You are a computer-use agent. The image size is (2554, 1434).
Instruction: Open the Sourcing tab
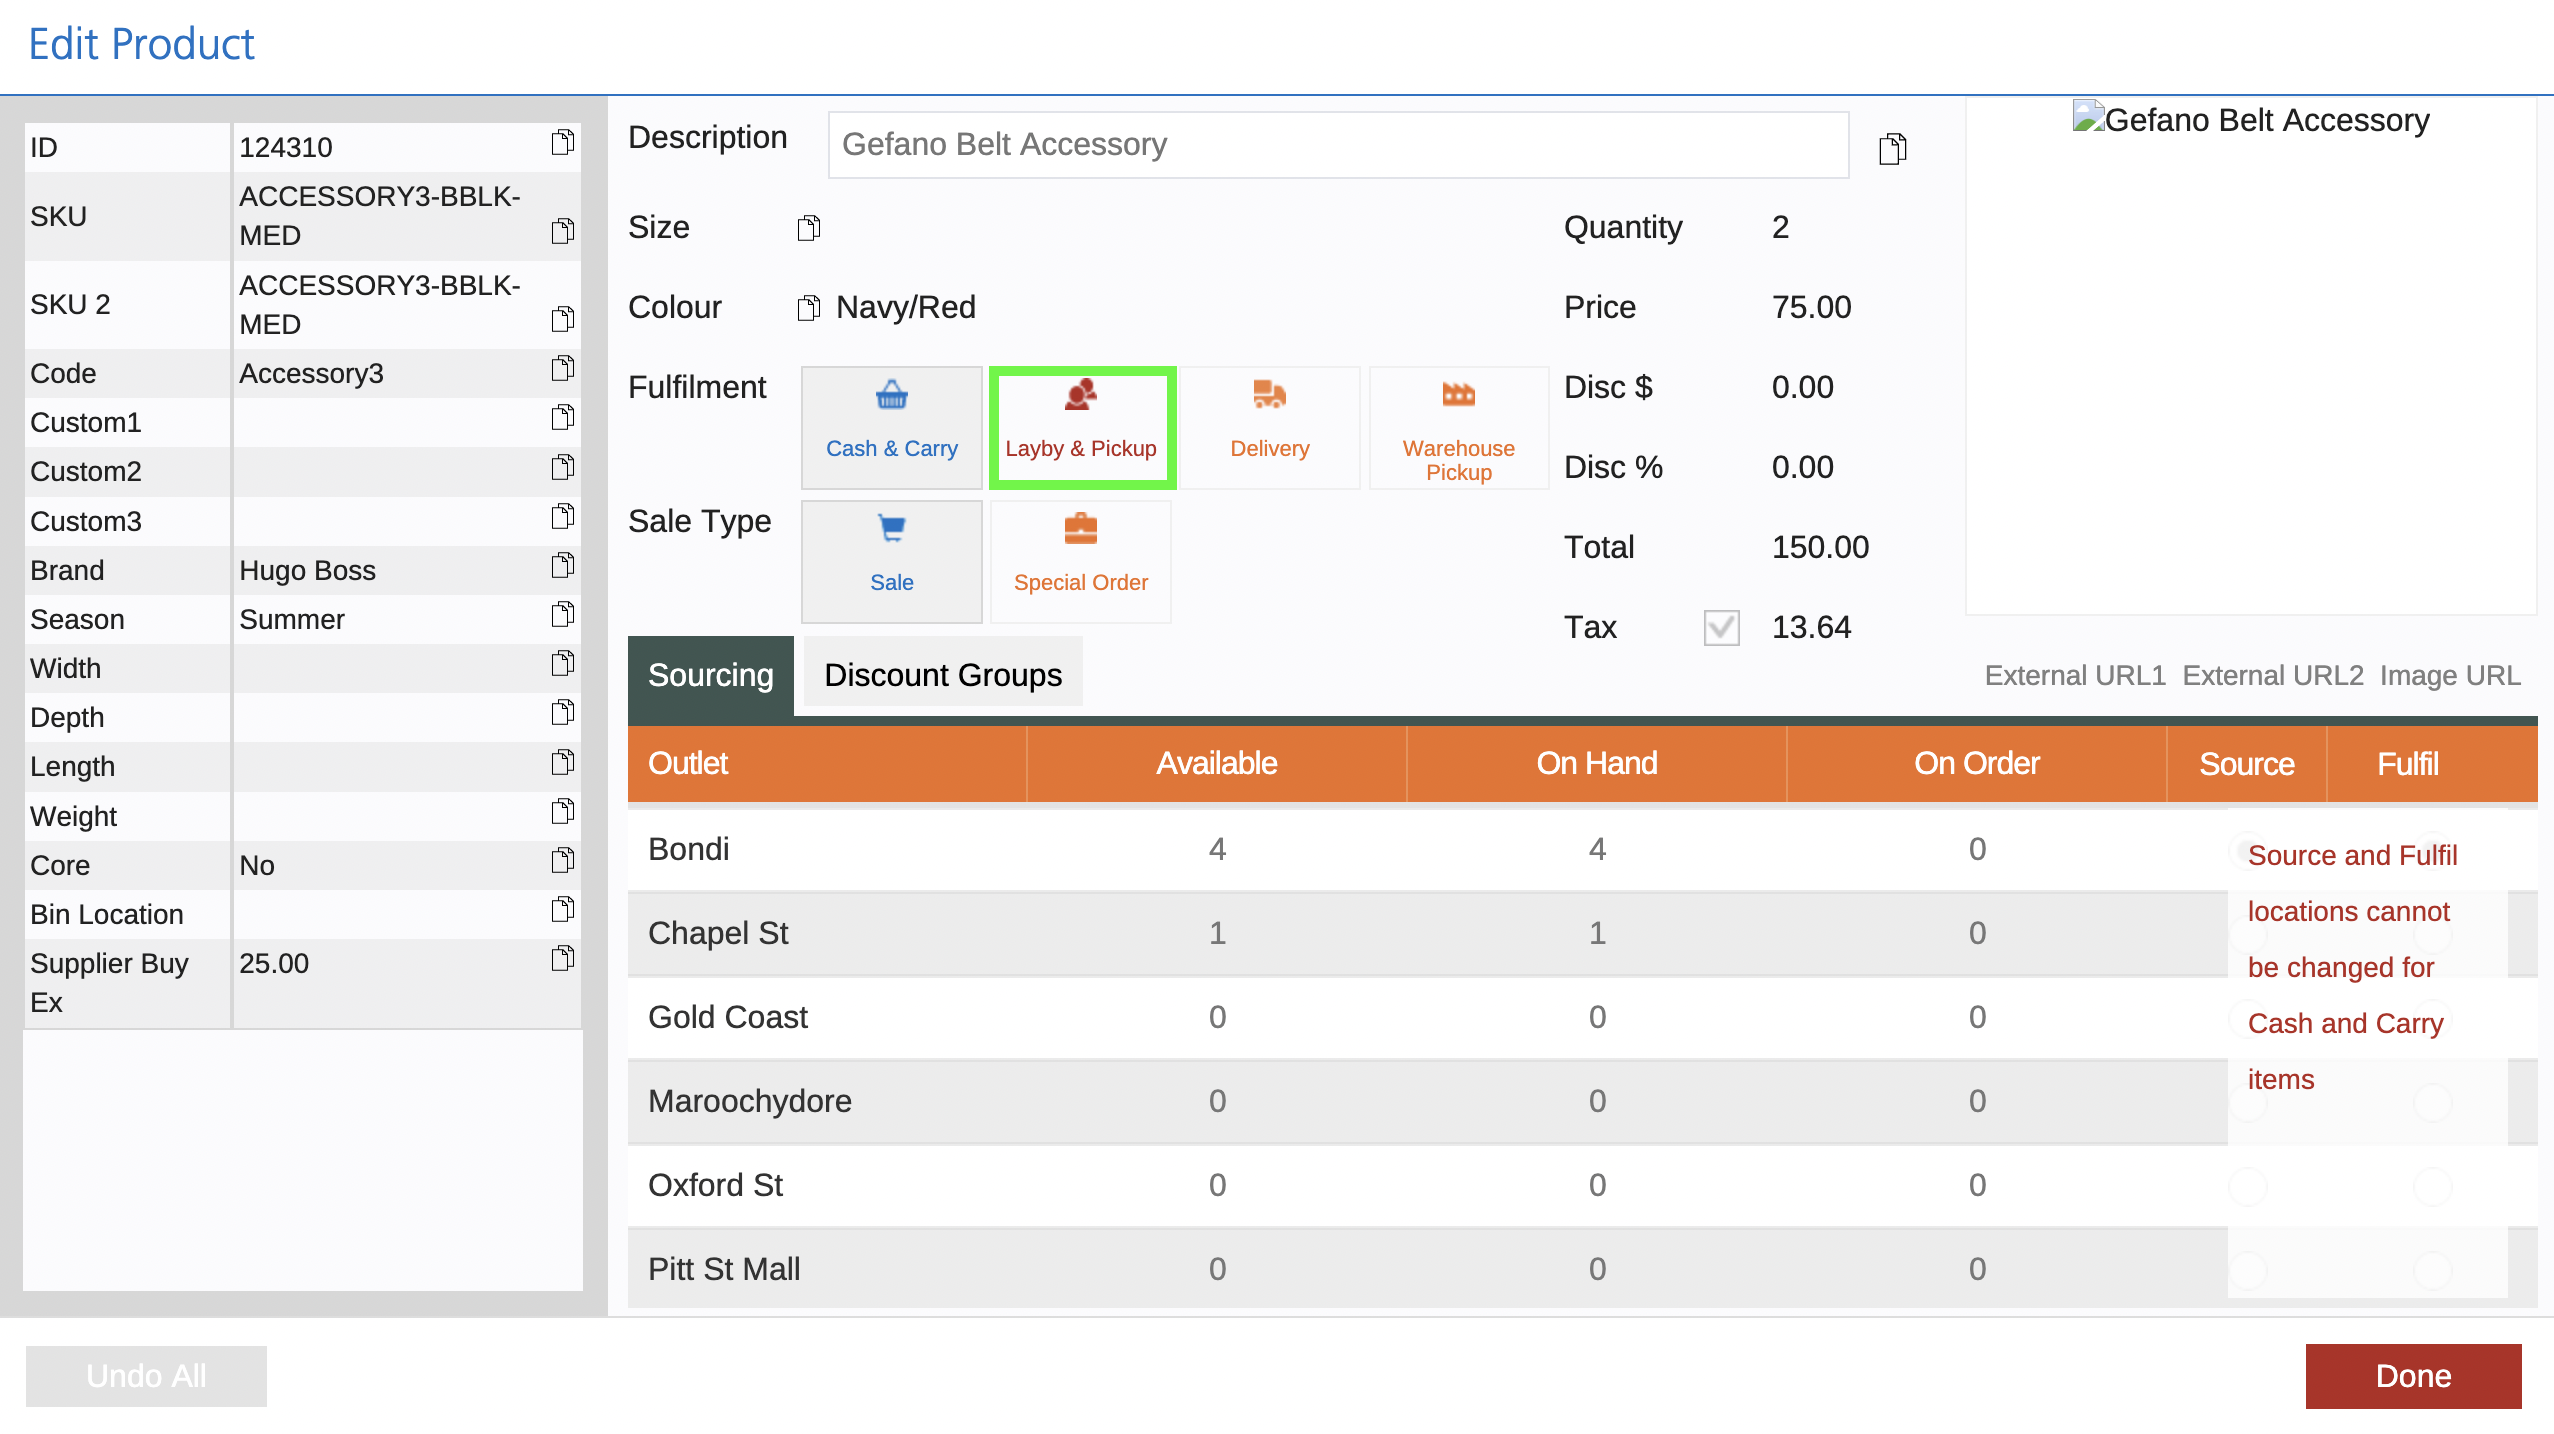[710, 676]
